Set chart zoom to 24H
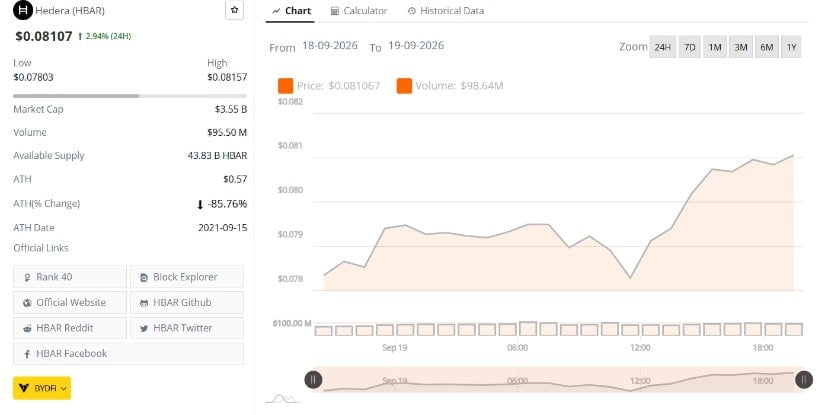 tap(662, 47)
